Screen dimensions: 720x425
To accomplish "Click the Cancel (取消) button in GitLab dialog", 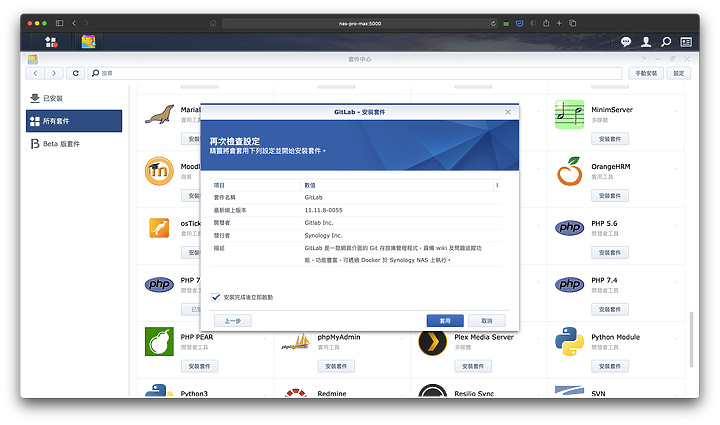I will point(487,321).
